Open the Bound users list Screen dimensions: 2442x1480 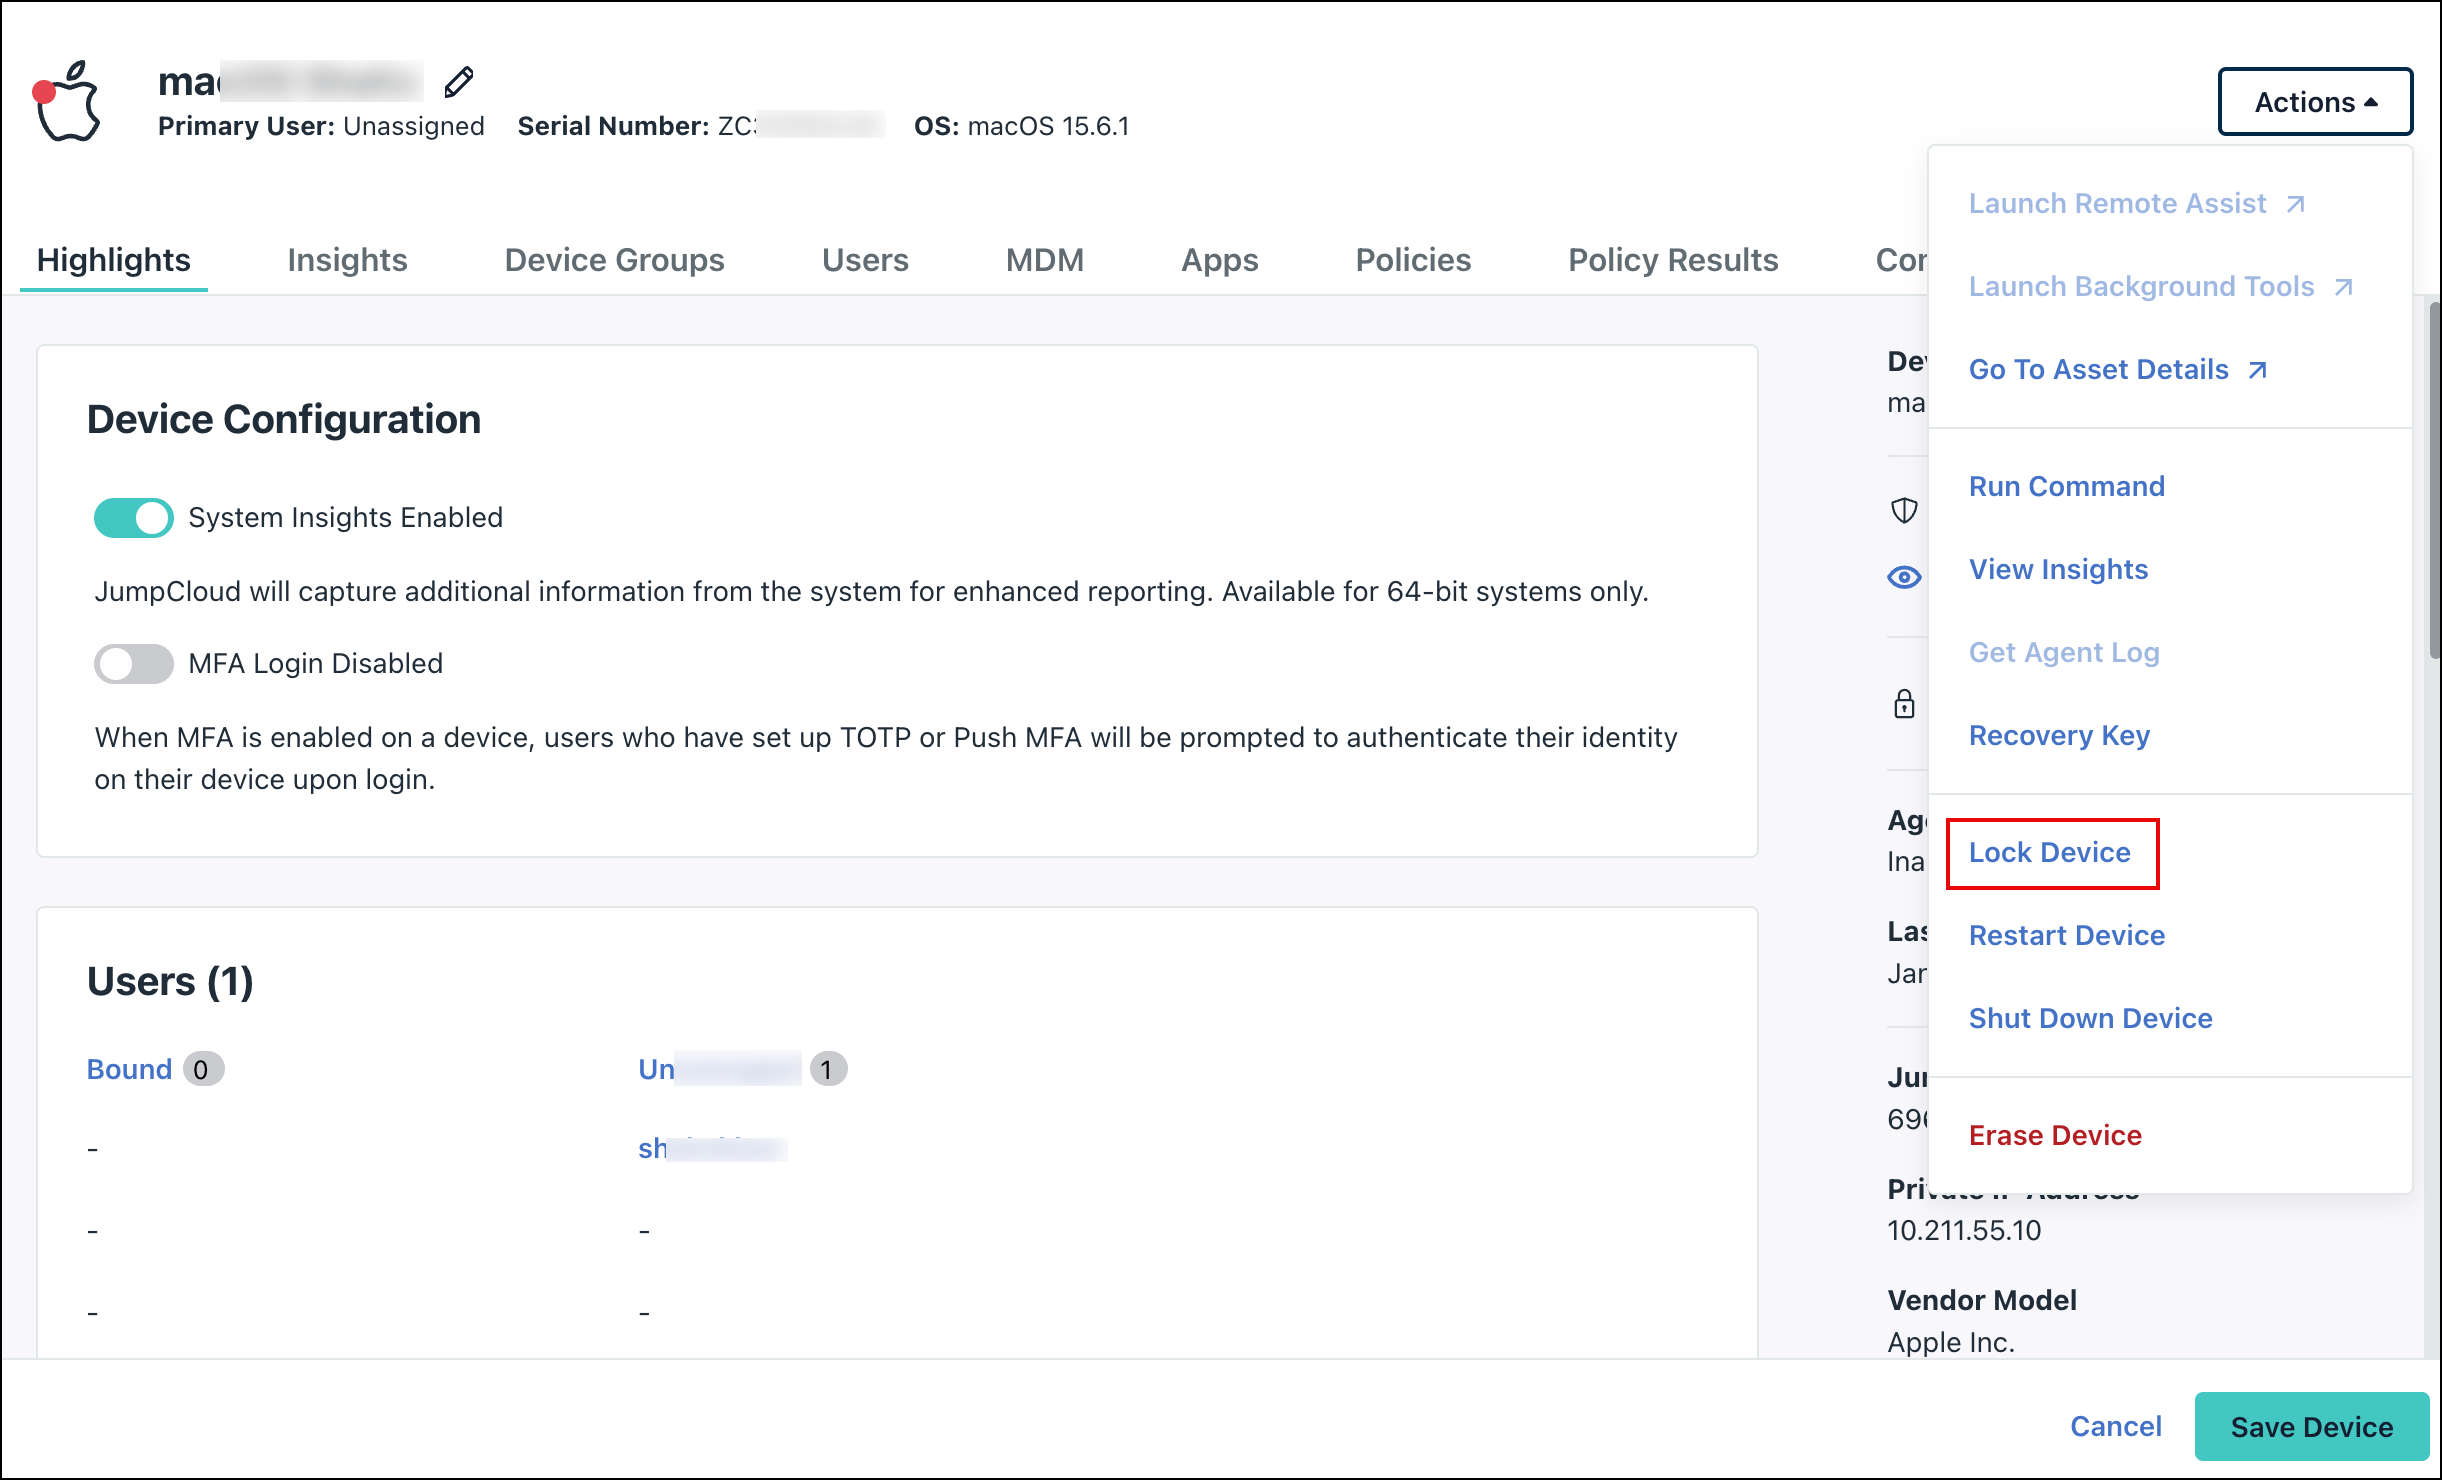coord(128,1068)
